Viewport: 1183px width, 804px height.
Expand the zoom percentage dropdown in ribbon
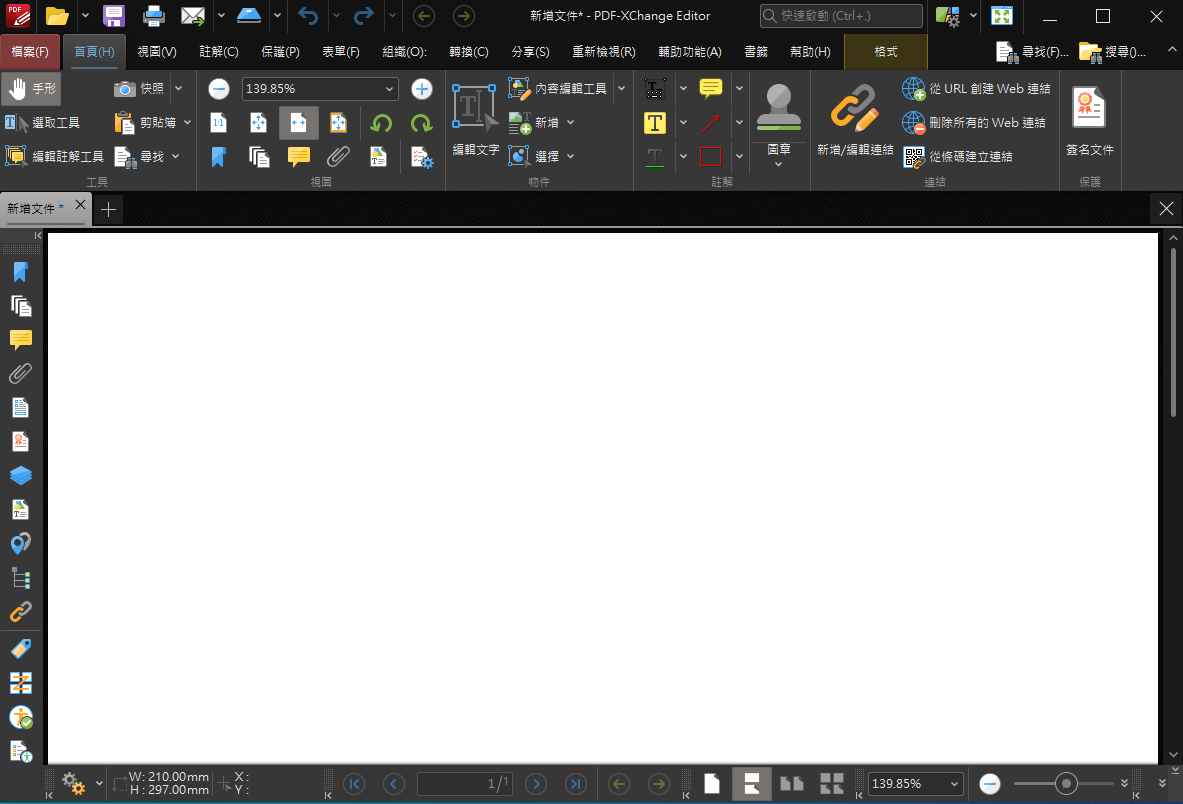click(x=388, y=89)
